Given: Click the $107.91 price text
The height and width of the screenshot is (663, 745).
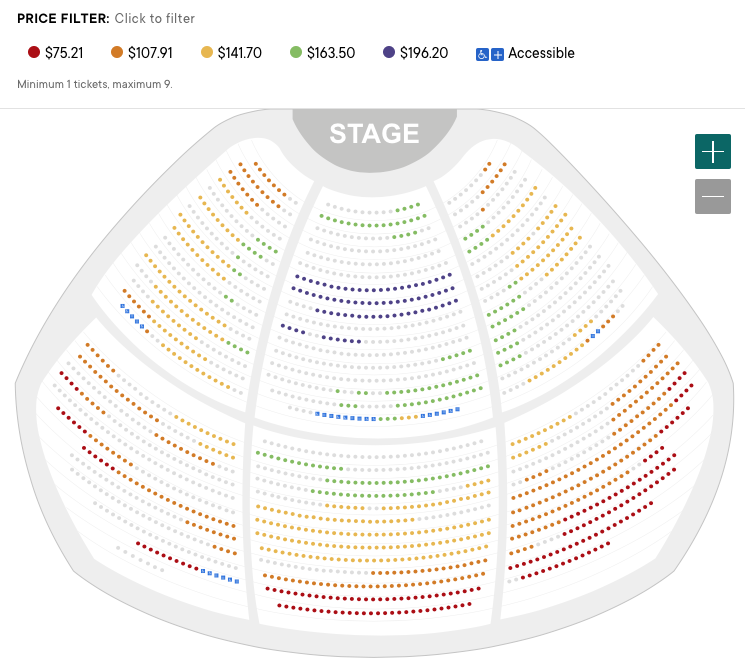Looking at the screenshot, I should click(x=150, y=53).
